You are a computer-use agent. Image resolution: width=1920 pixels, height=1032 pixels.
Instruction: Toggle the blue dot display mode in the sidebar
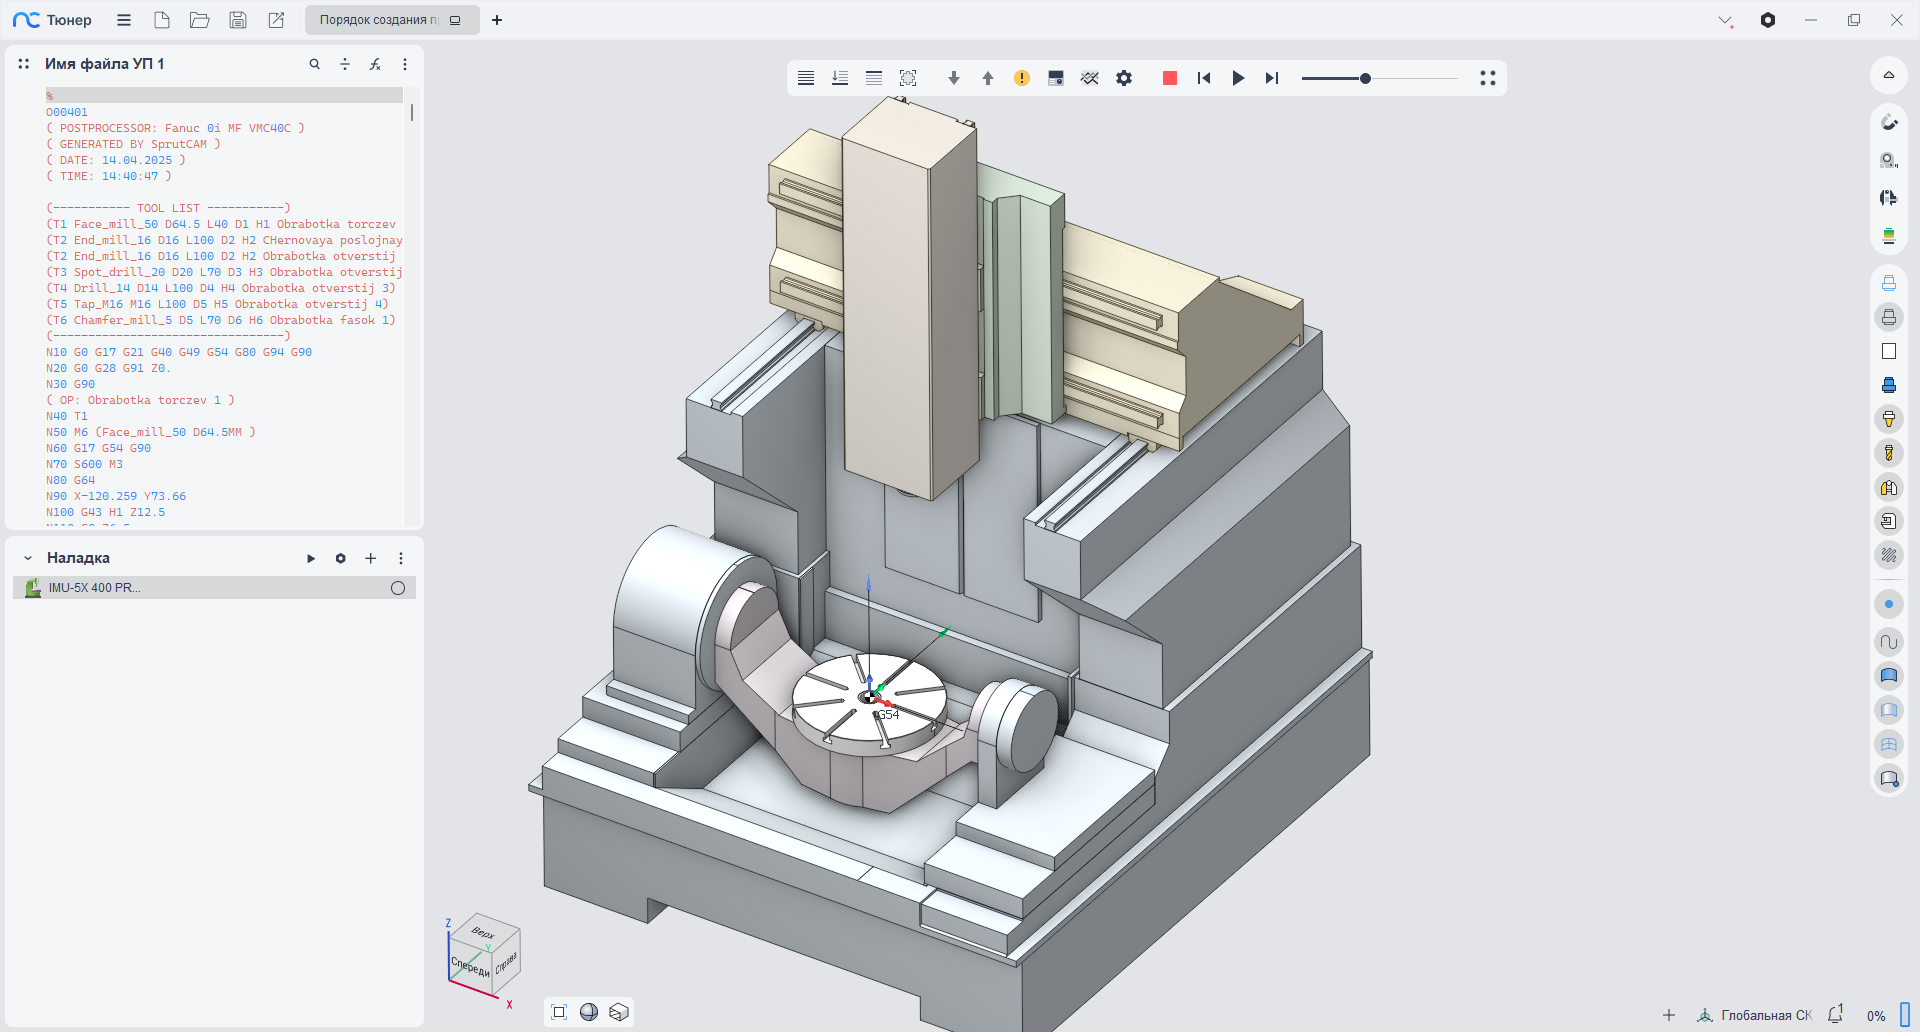tap(1888, 604)
